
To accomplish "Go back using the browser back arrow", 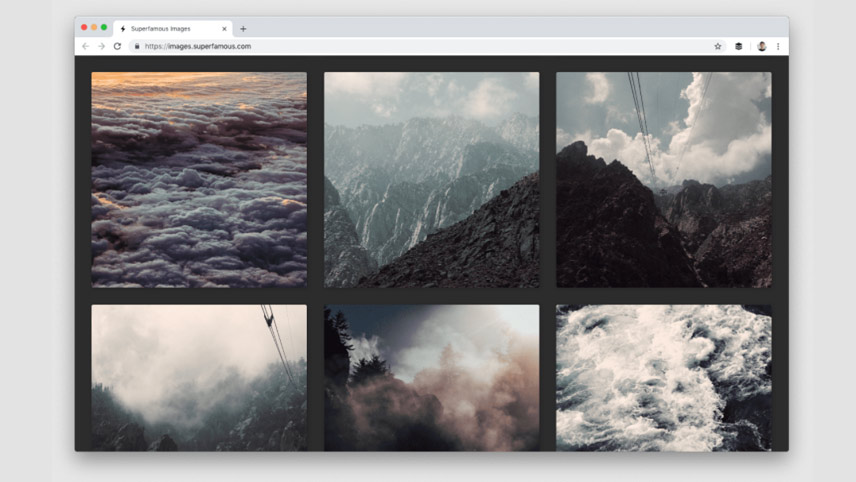I will 85,46.
